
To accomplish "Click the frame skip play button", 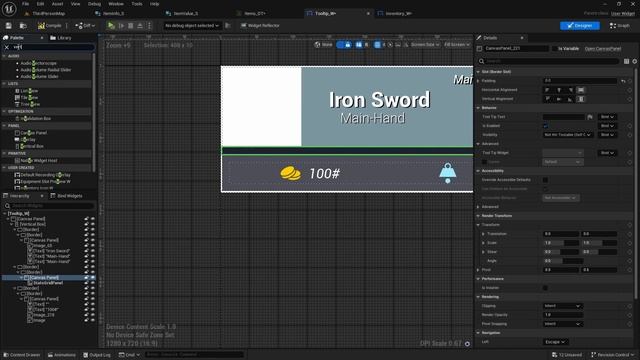I will coord(121,26).
